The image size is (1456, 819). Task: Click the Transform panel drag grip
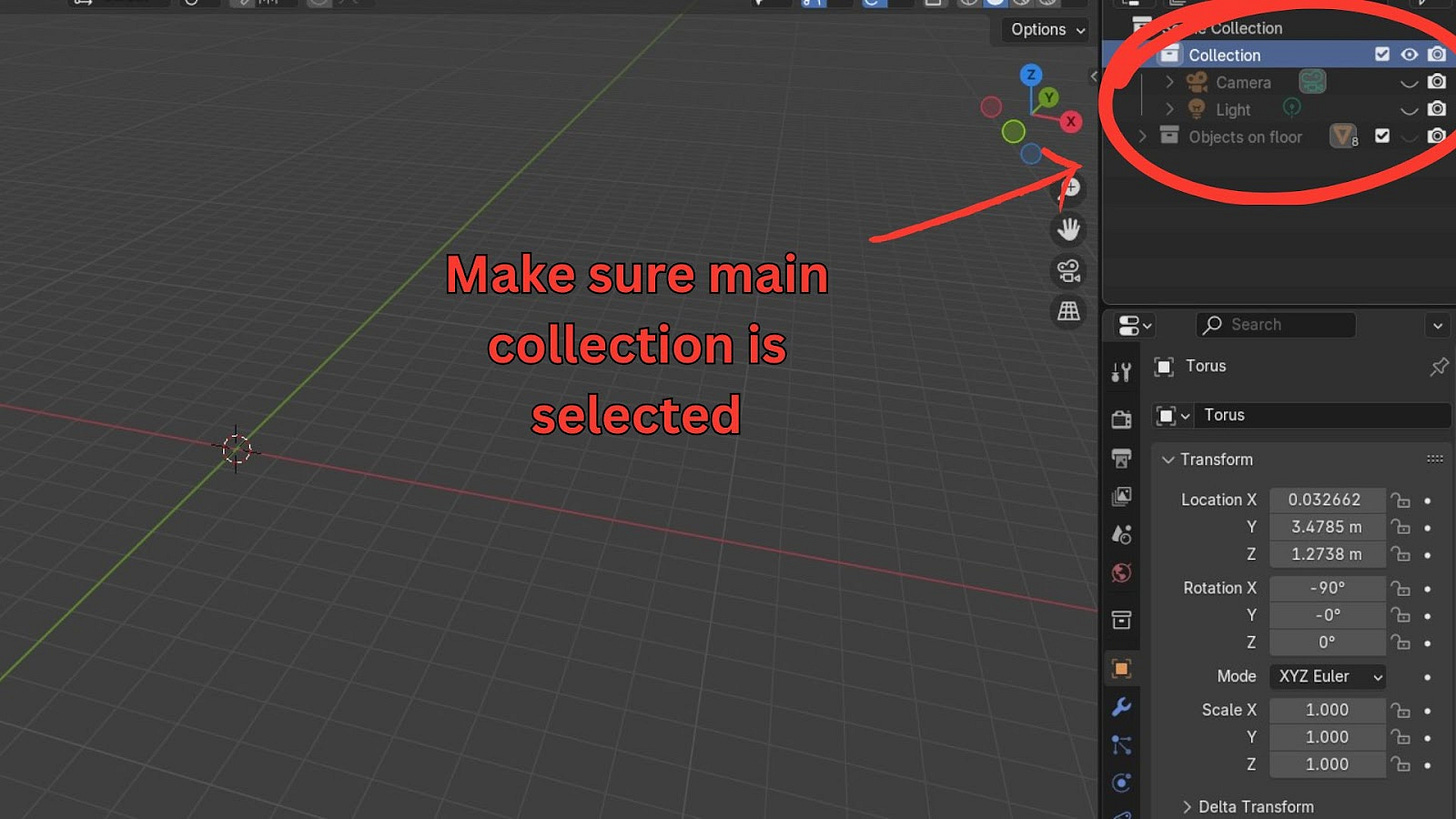coord(1435,459)
